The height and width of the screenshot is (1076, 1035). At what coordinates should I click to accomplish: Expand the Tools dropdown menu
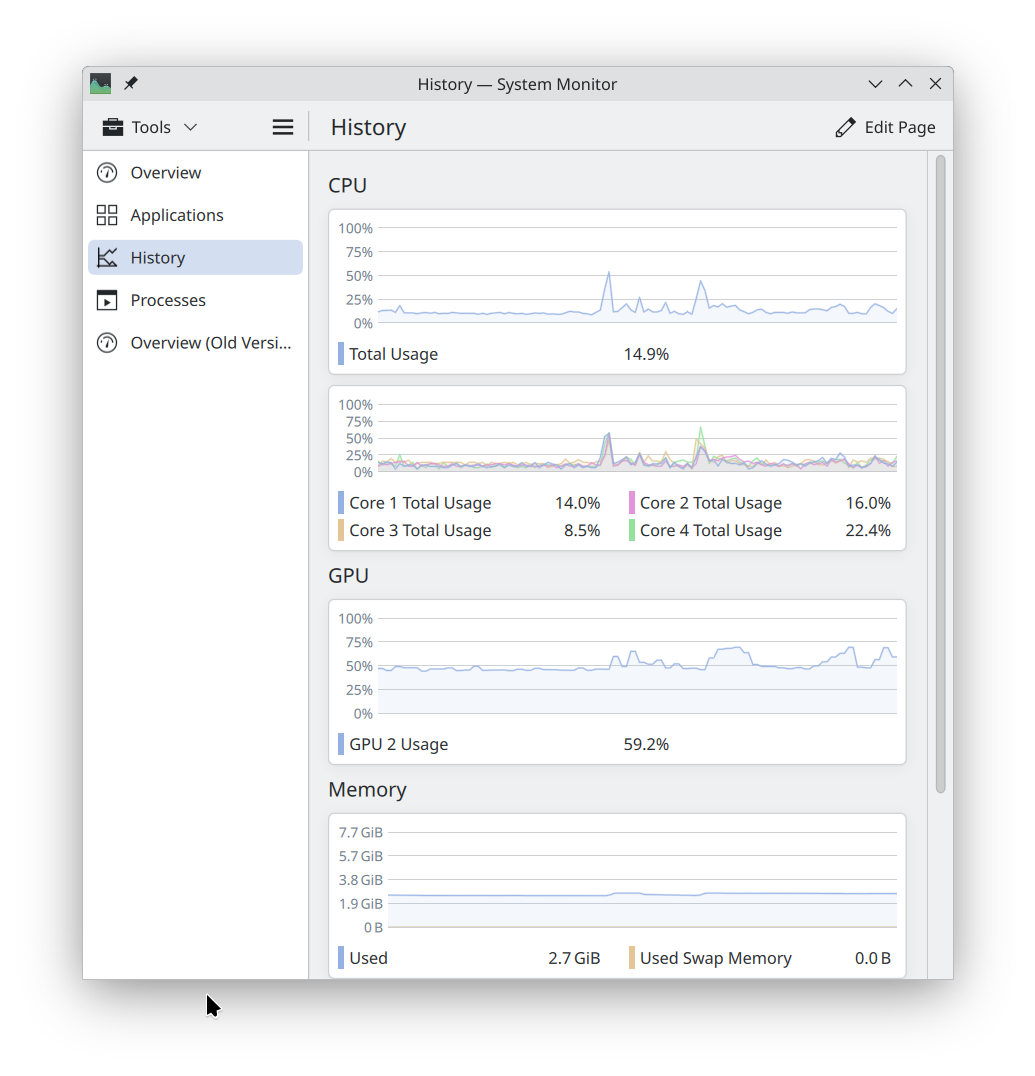[x=190, y=127]
